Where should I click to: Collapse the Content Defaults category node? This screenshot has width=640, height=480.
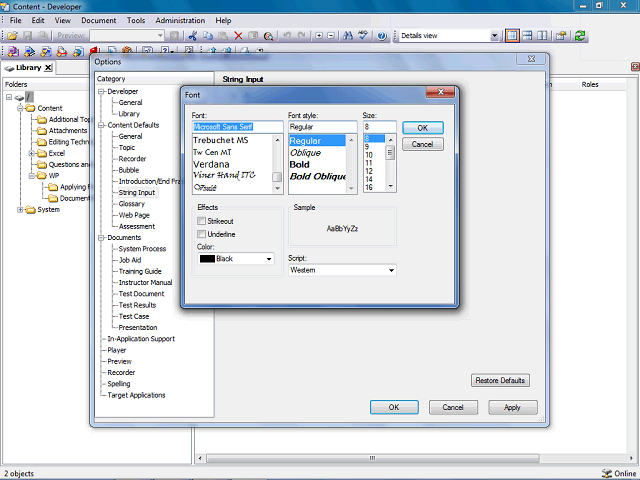(101, 125)
